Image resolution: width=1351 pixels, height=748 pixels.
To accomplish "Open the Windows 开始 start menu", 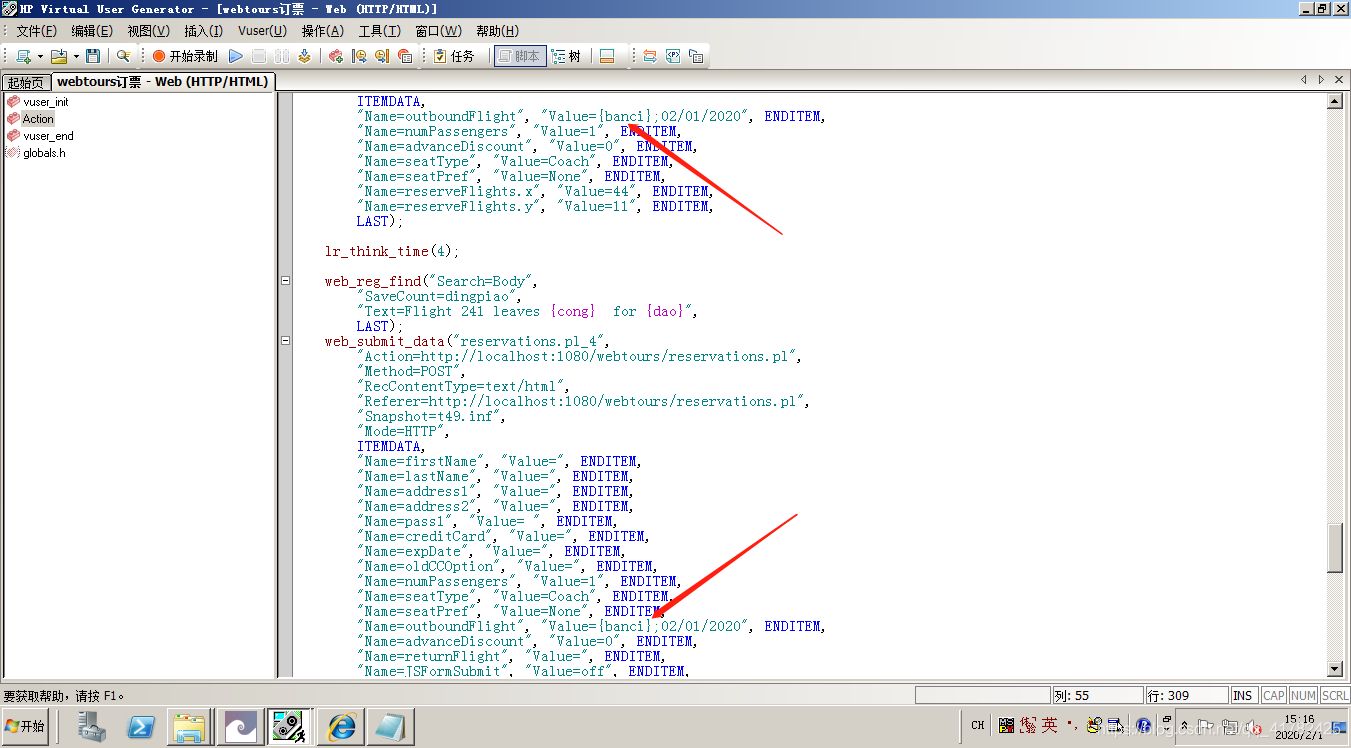I will (26, 726).
